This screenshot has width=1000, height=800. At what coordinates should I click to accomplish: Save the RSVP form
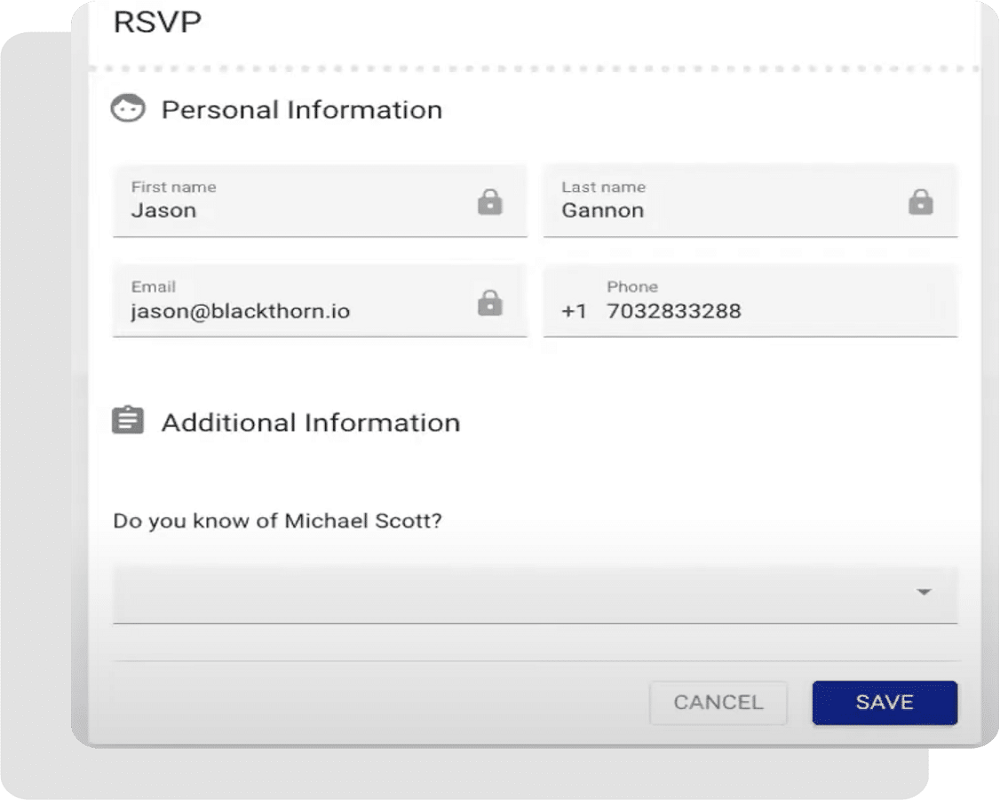(885, 702)
